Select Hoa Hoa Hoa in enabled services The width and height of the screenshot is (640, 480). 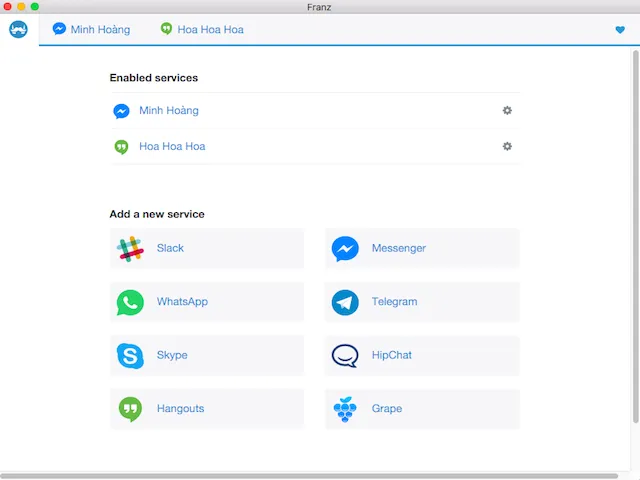172,146
